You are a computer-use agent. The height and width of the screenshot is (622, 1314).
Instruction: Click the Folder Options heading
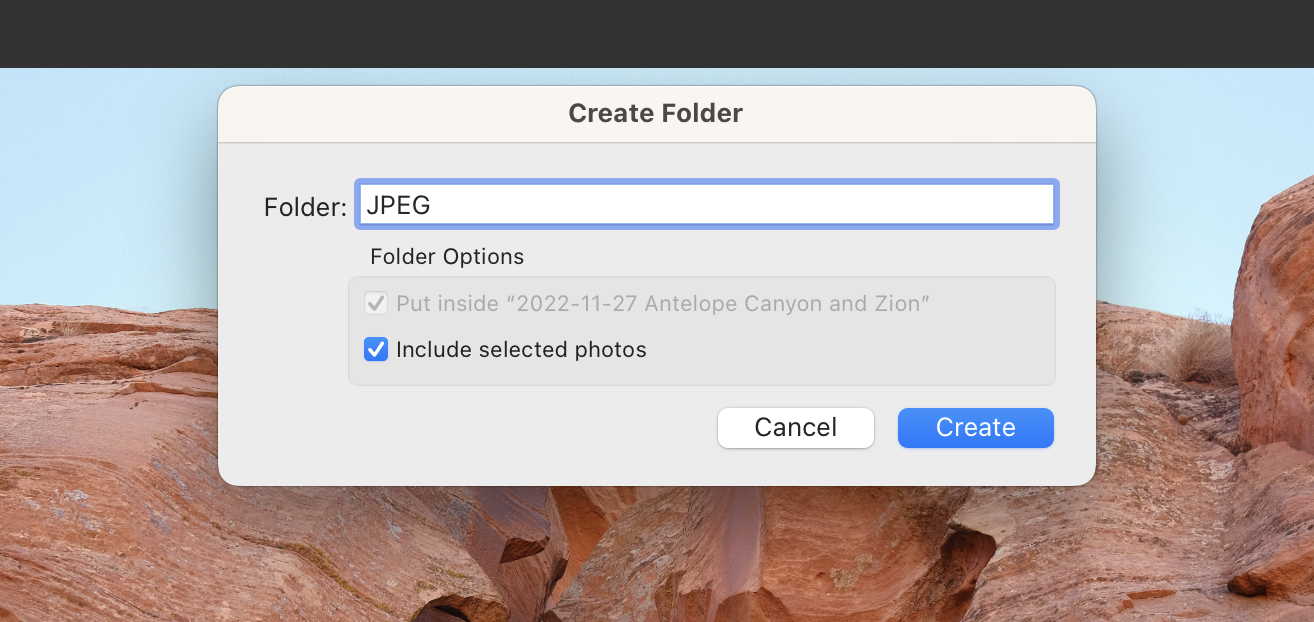click(x=447, y=256)
